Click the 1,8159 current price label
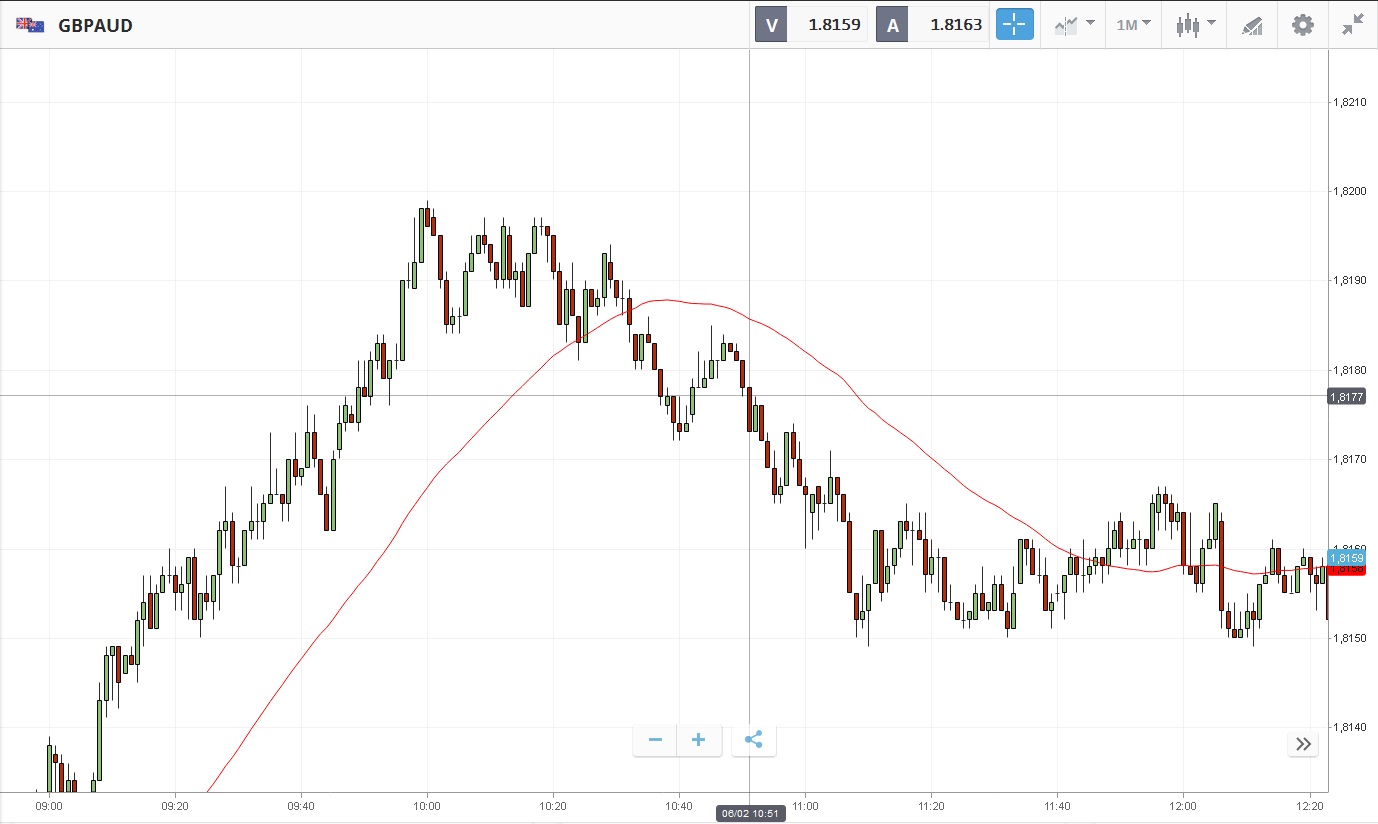 [1346, 557]
